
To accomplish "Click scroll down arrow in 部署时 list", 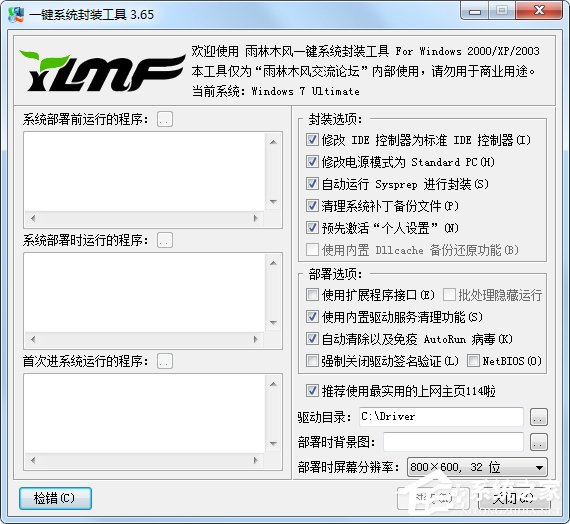I will tap(273, 323).
